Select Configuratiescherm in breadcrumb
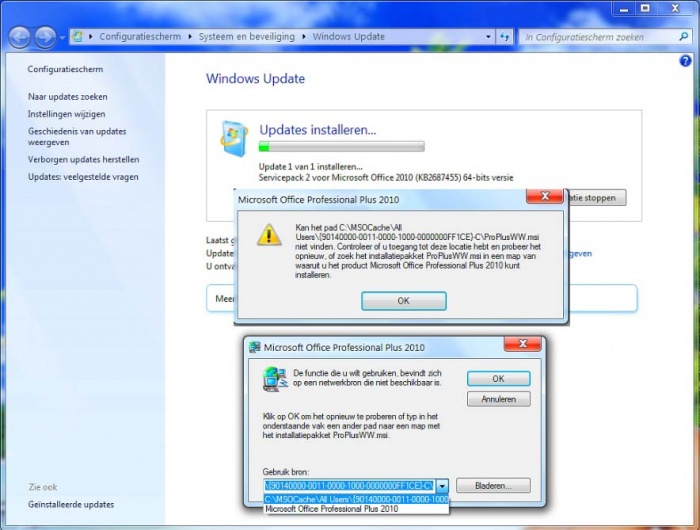 [x=140, y=37]
